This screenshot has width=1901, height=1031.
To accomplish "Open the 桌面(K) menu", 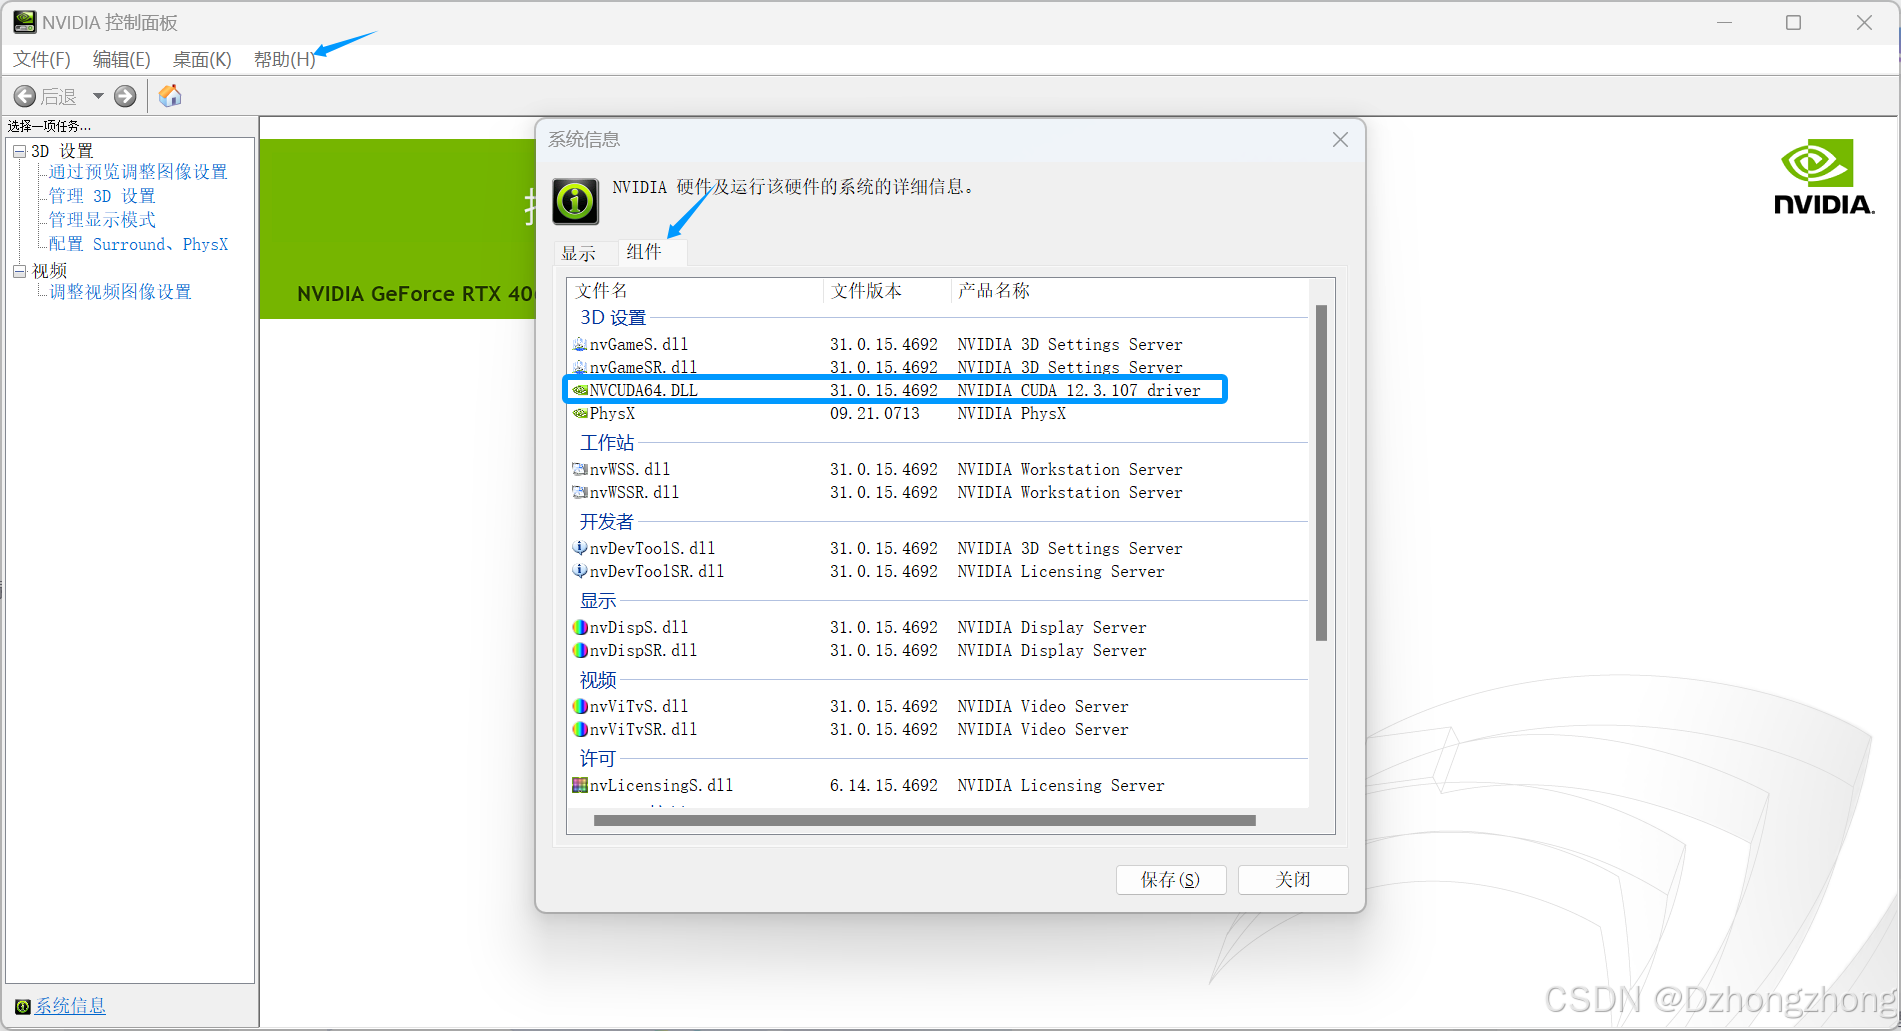I will [202, 59].
